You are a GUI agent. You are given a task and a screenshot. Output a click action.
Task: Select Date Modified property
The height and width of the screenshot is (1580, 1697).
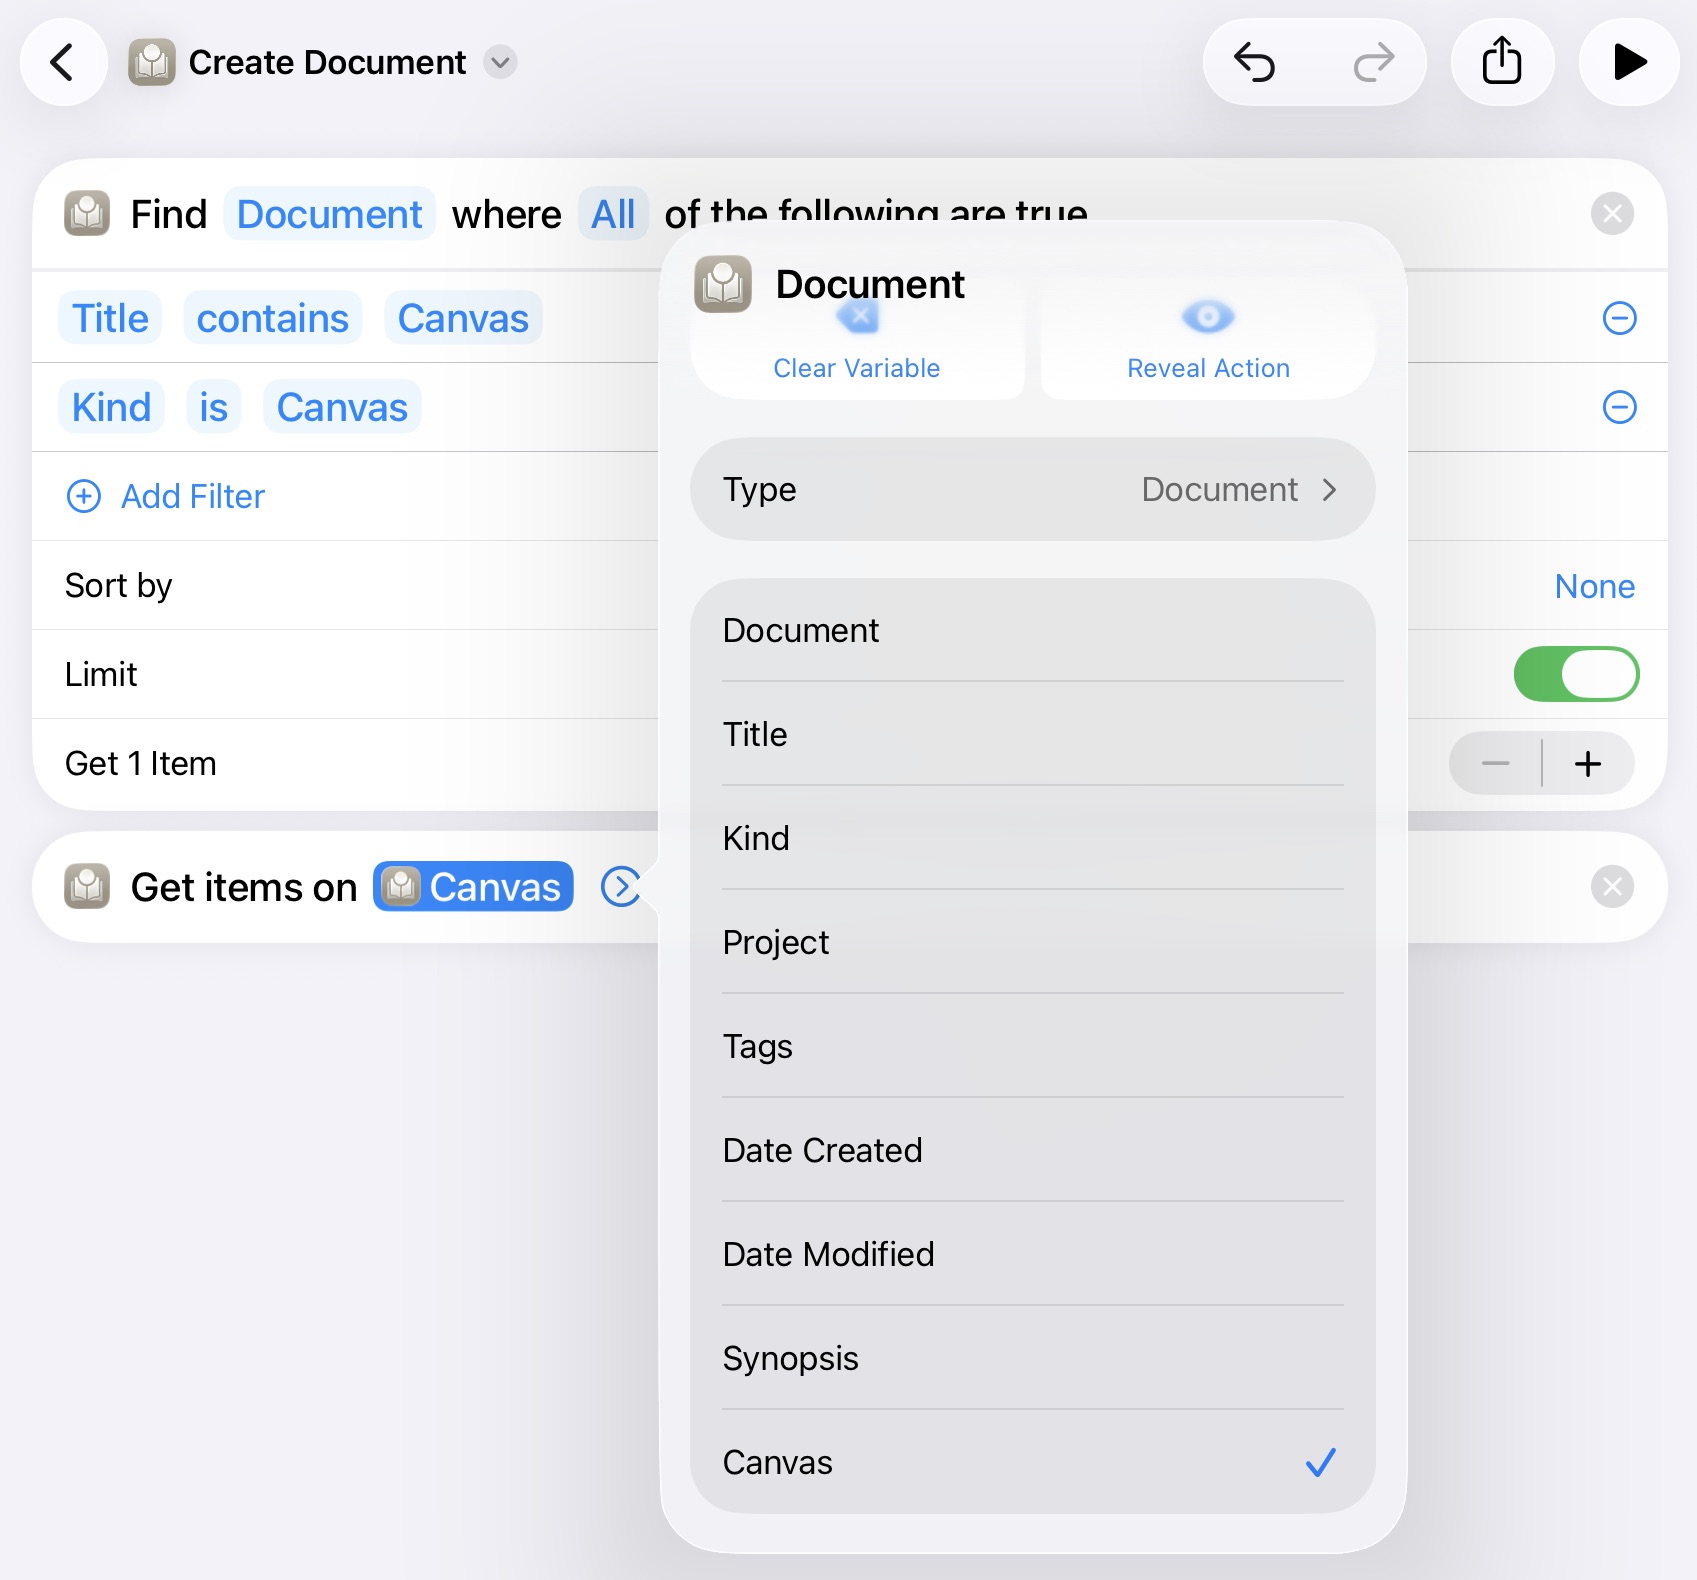tap(1032, 1254)
